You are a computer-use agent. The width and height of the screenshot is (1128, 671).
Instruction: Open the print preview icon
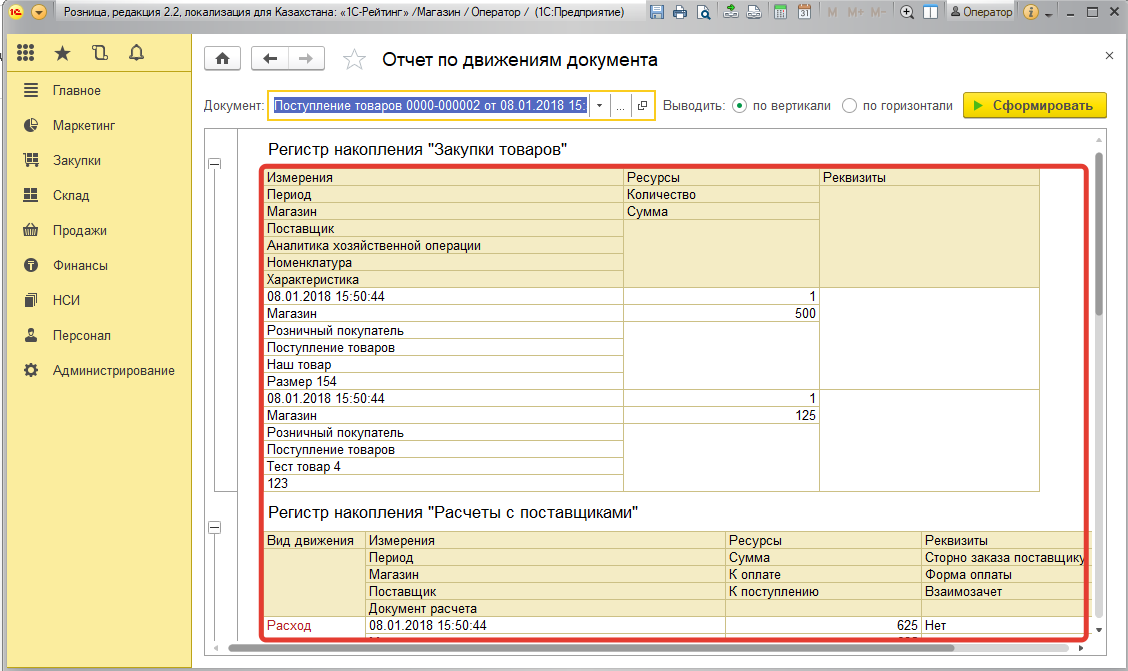703,13
